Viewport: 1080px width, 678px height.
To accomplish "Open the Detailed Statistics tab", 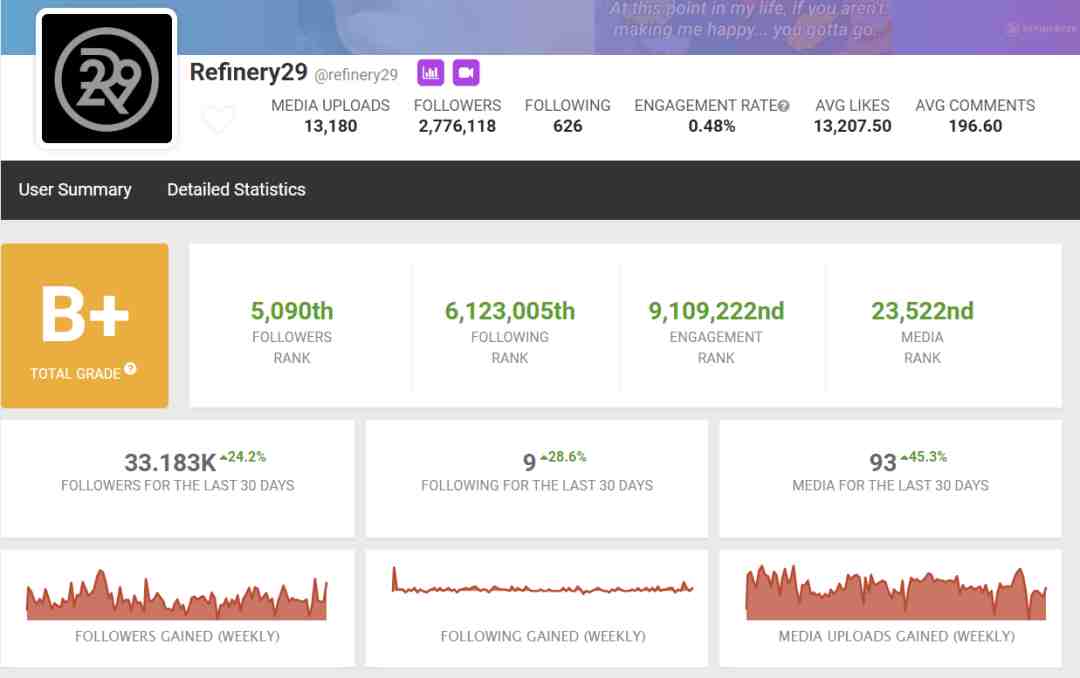I will [236, 189].
